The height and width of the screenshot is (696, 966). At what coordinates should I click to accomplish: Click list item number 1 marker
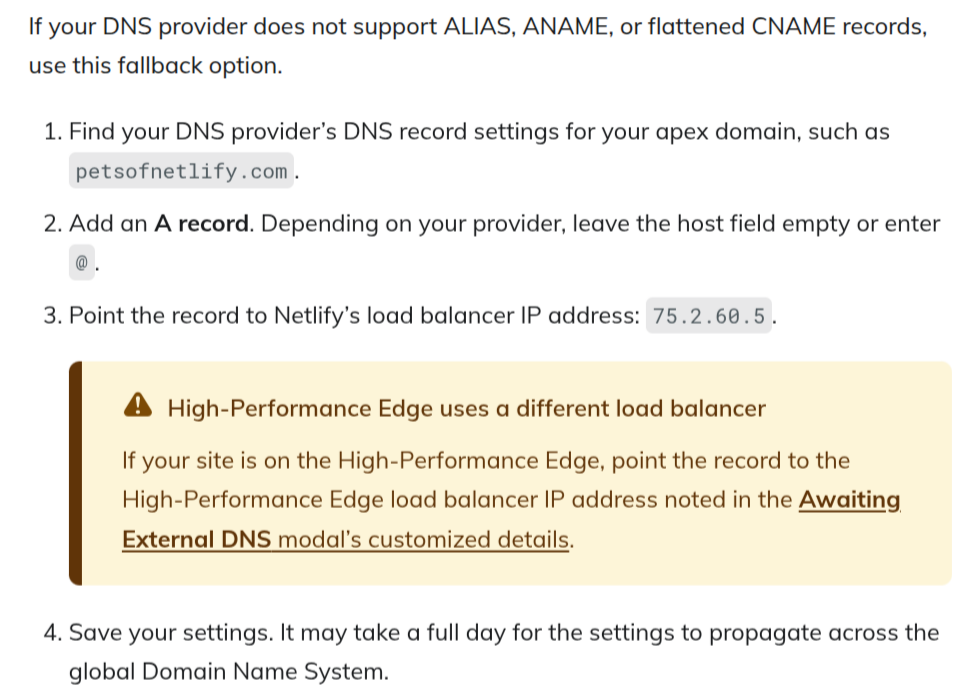[x=53, y=131]
